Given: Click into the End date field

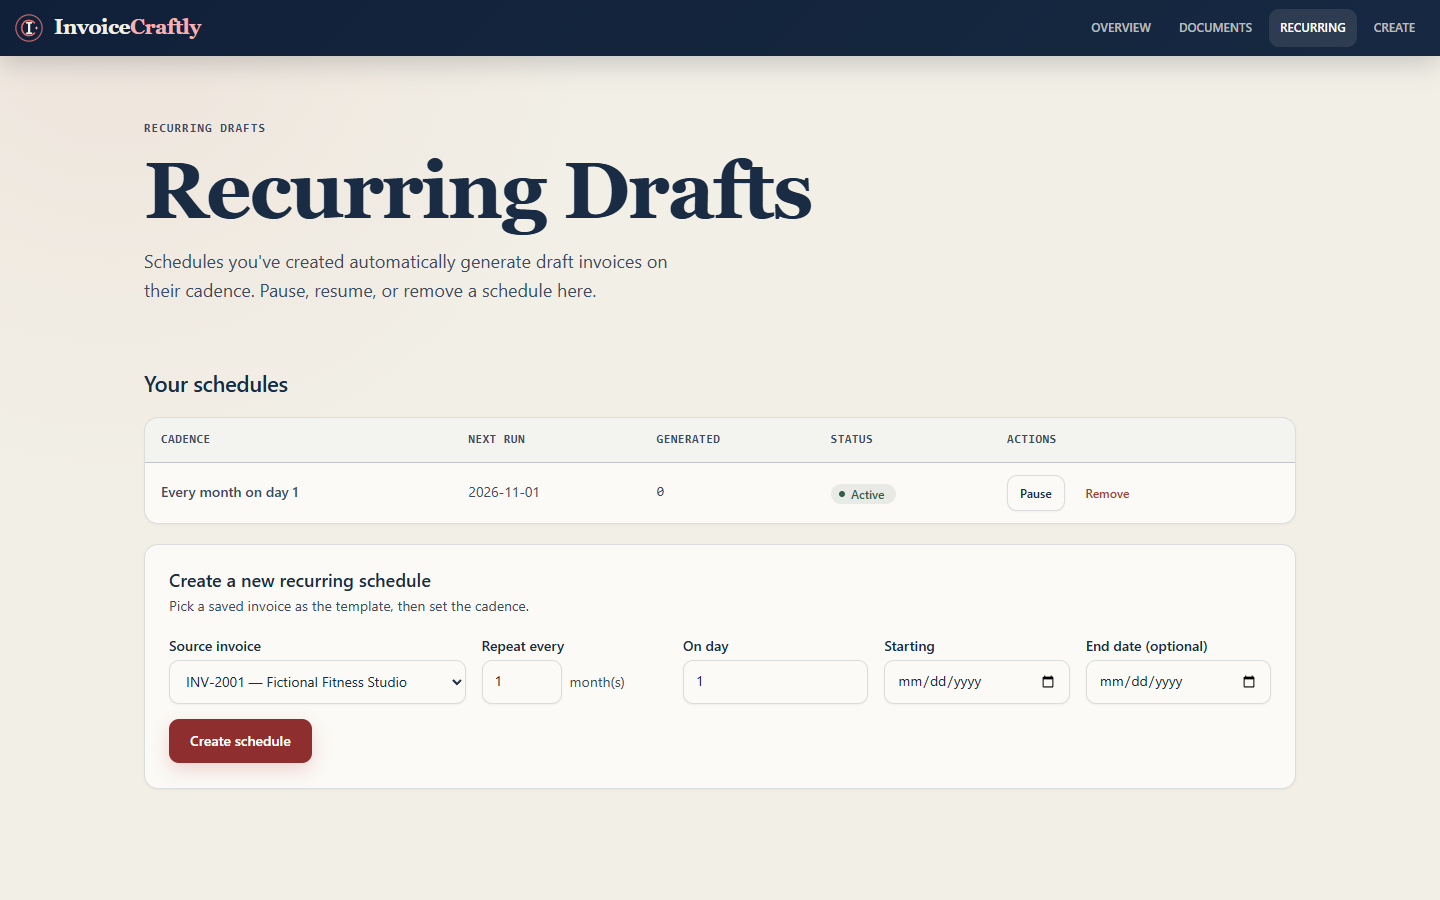Looking at the screenshot, I should (x=1178, y=682).
